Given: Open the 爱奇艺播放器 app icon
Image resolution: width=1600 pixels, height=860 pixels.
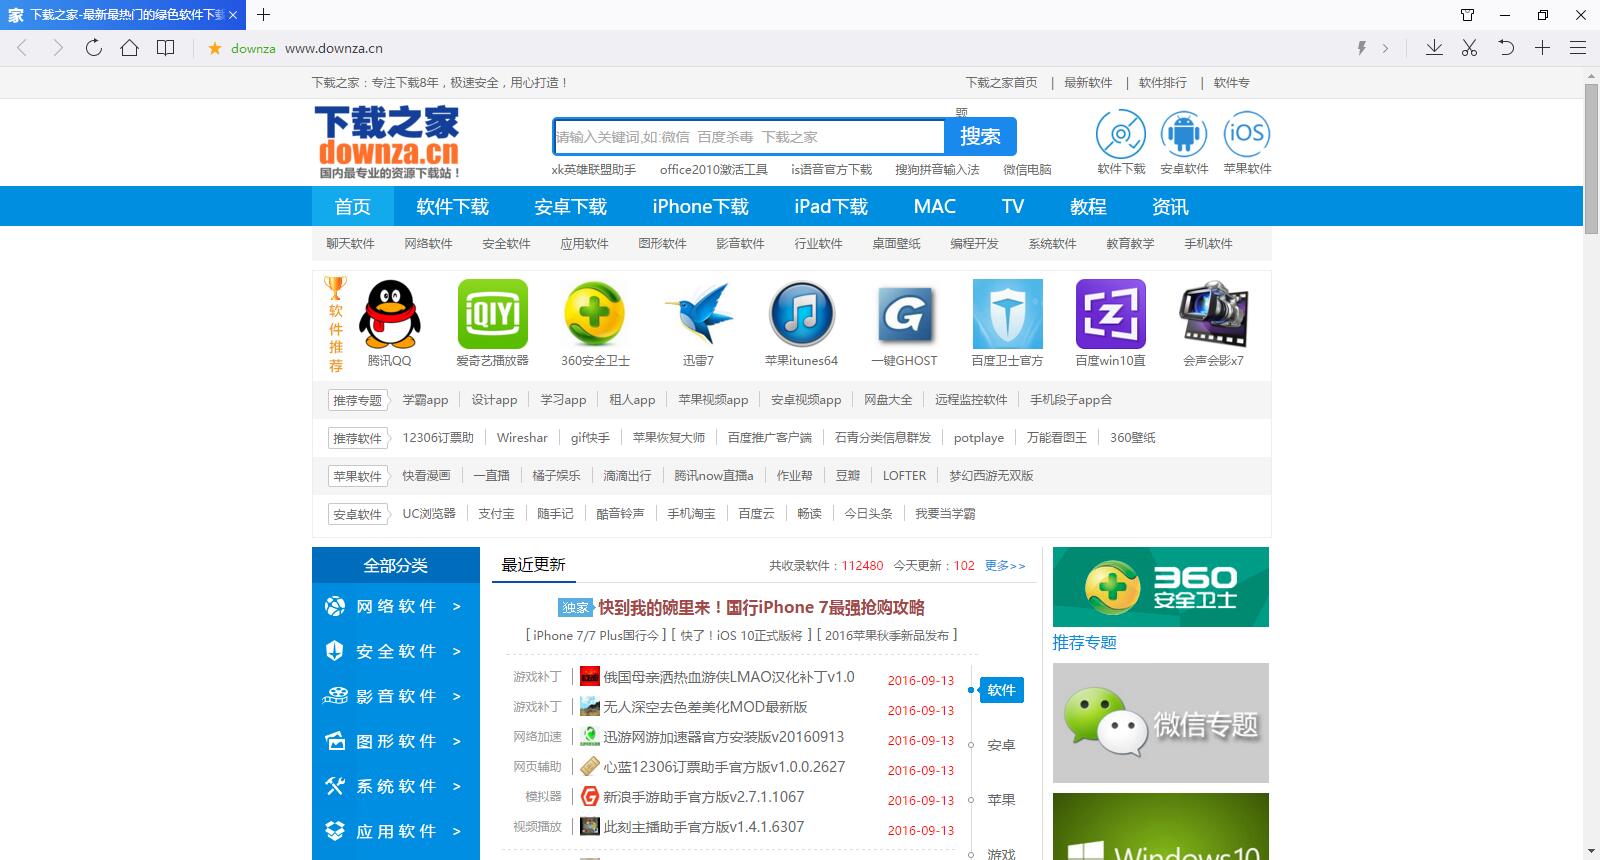Looking at the screenshot, I should 492,314.
